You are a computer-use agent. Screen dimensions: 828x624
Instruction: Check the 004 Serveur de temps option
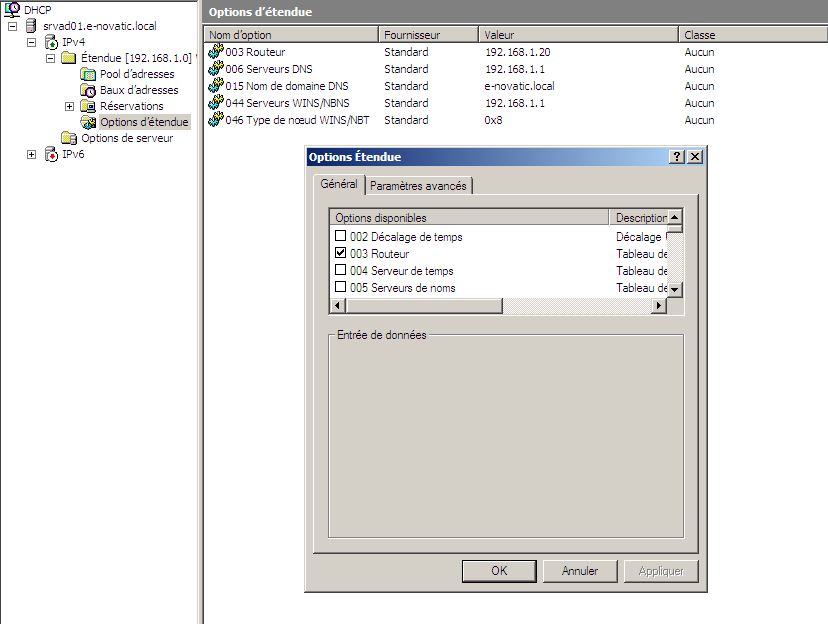[341, 270]
